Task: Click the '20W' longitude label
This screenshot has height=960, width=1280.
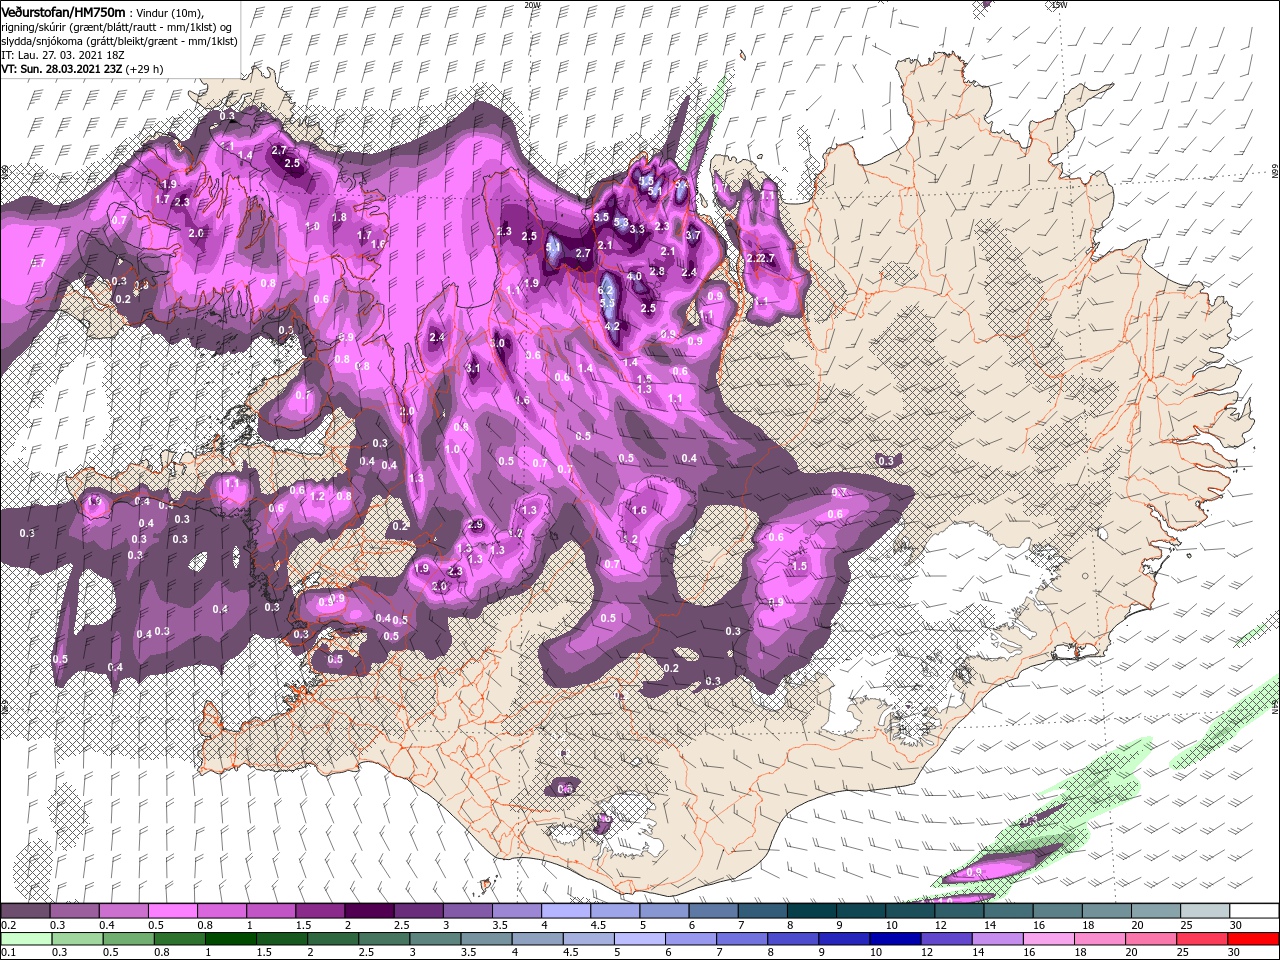Action: tap(531, 5)
